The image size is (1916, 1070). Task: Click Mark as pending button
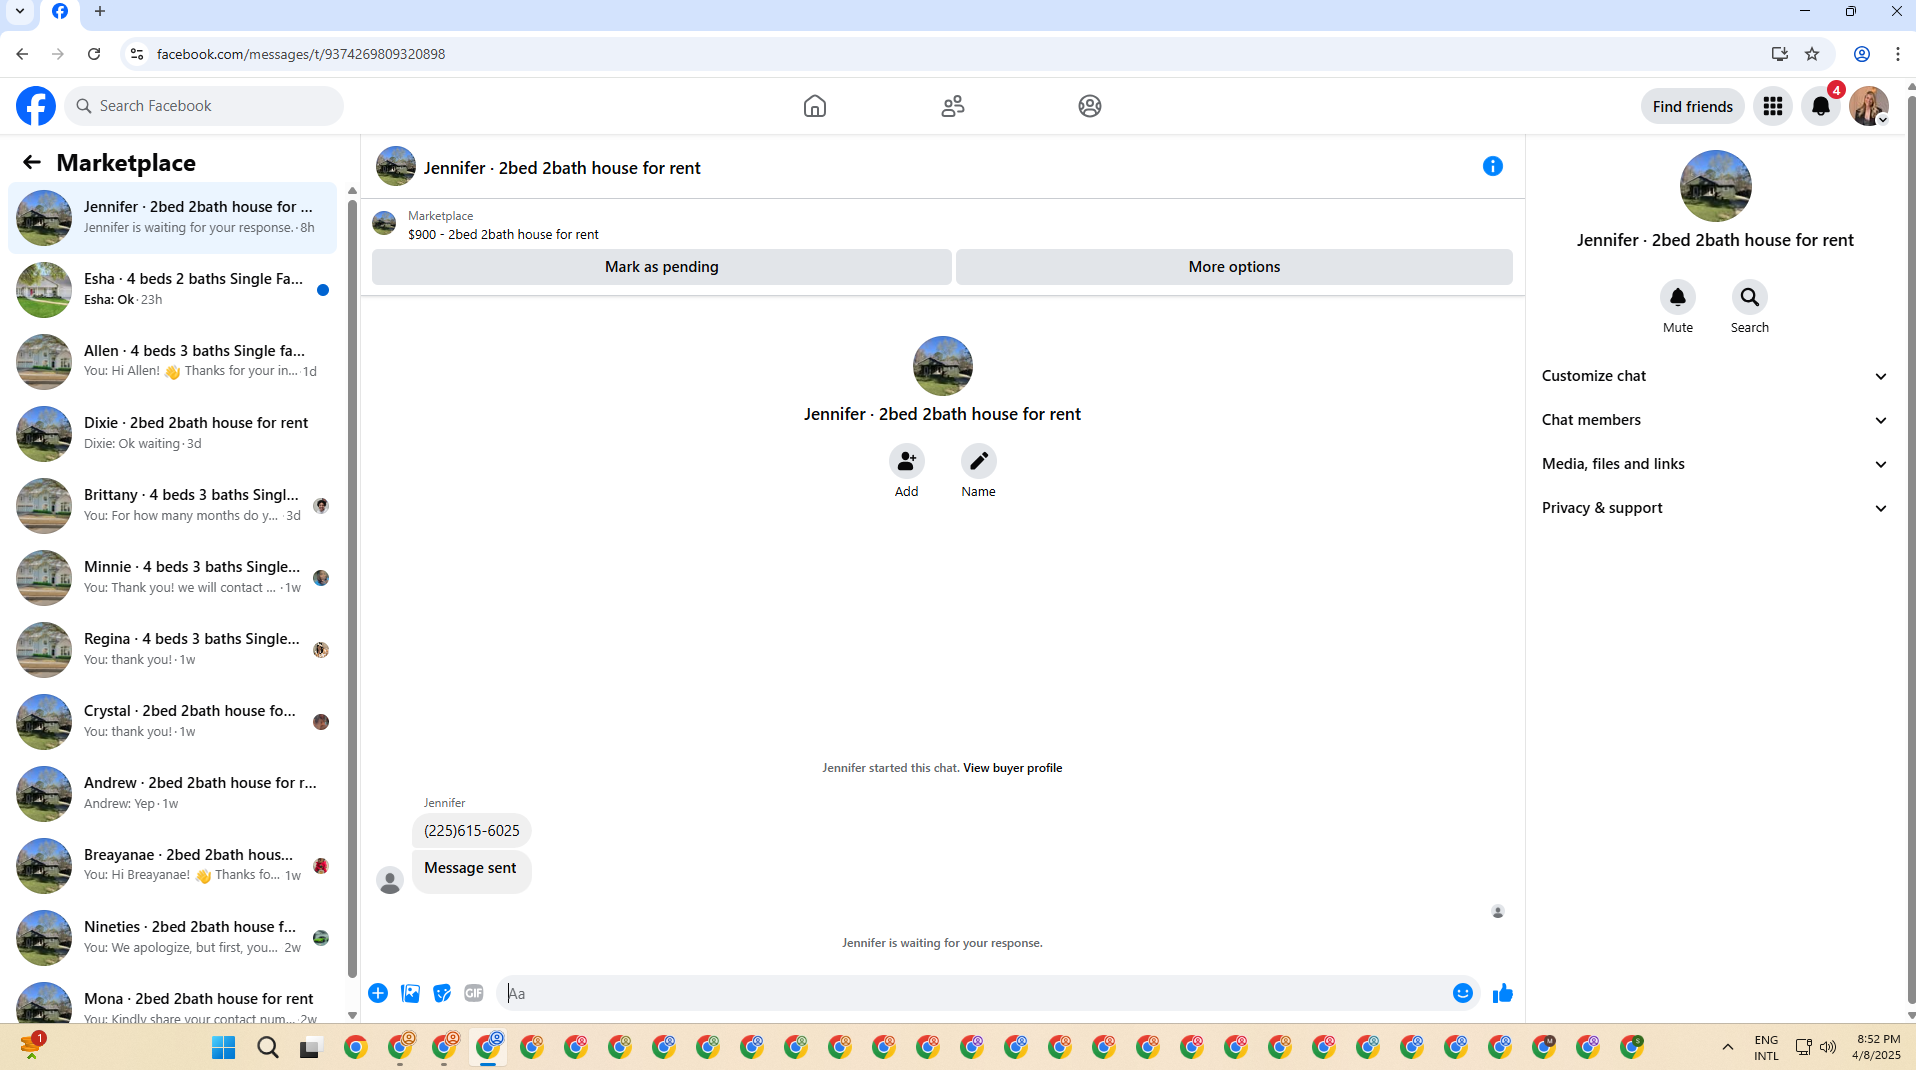coord(662,267)
